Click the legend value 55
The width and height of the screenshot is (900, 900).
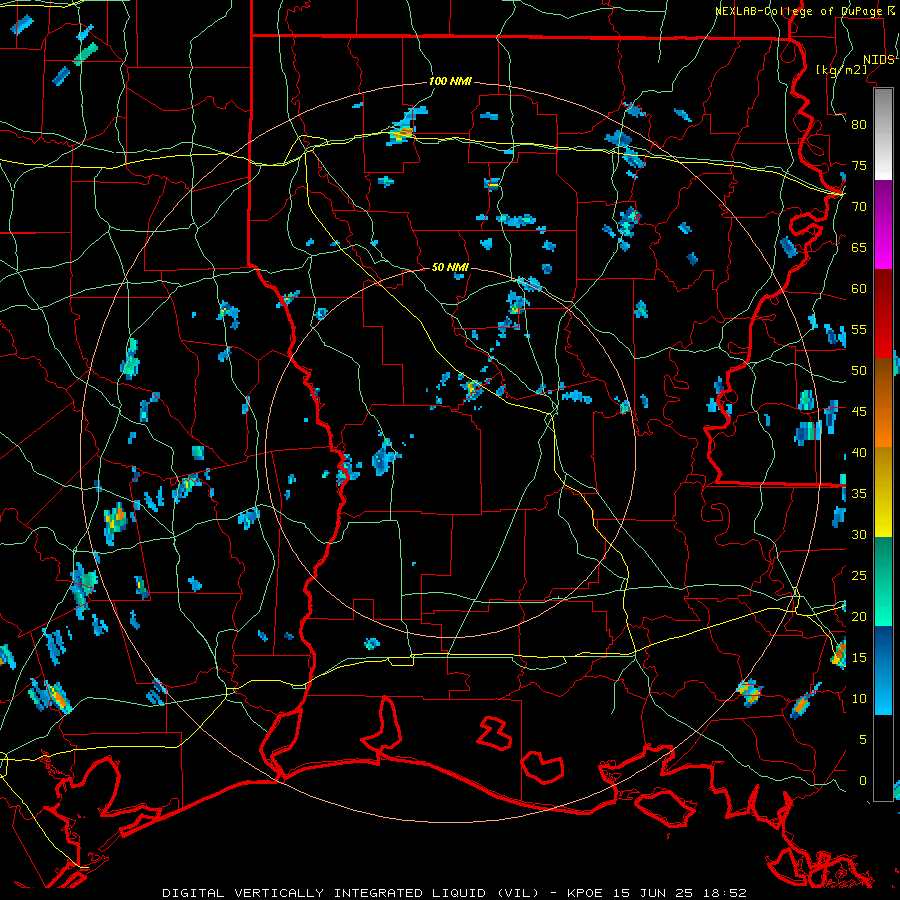click(859, 329)
